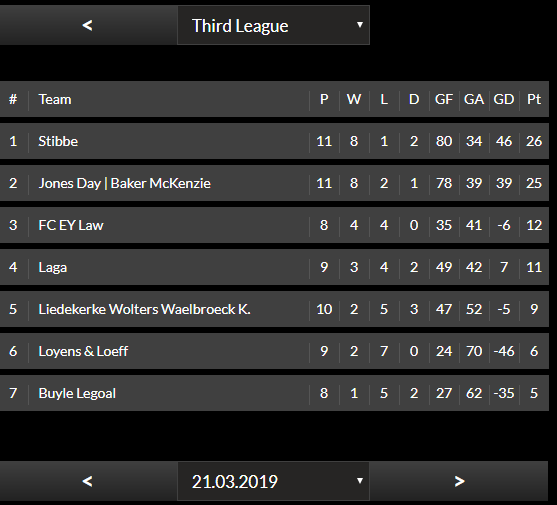Click the GF column header

click(x=444, y=99)
